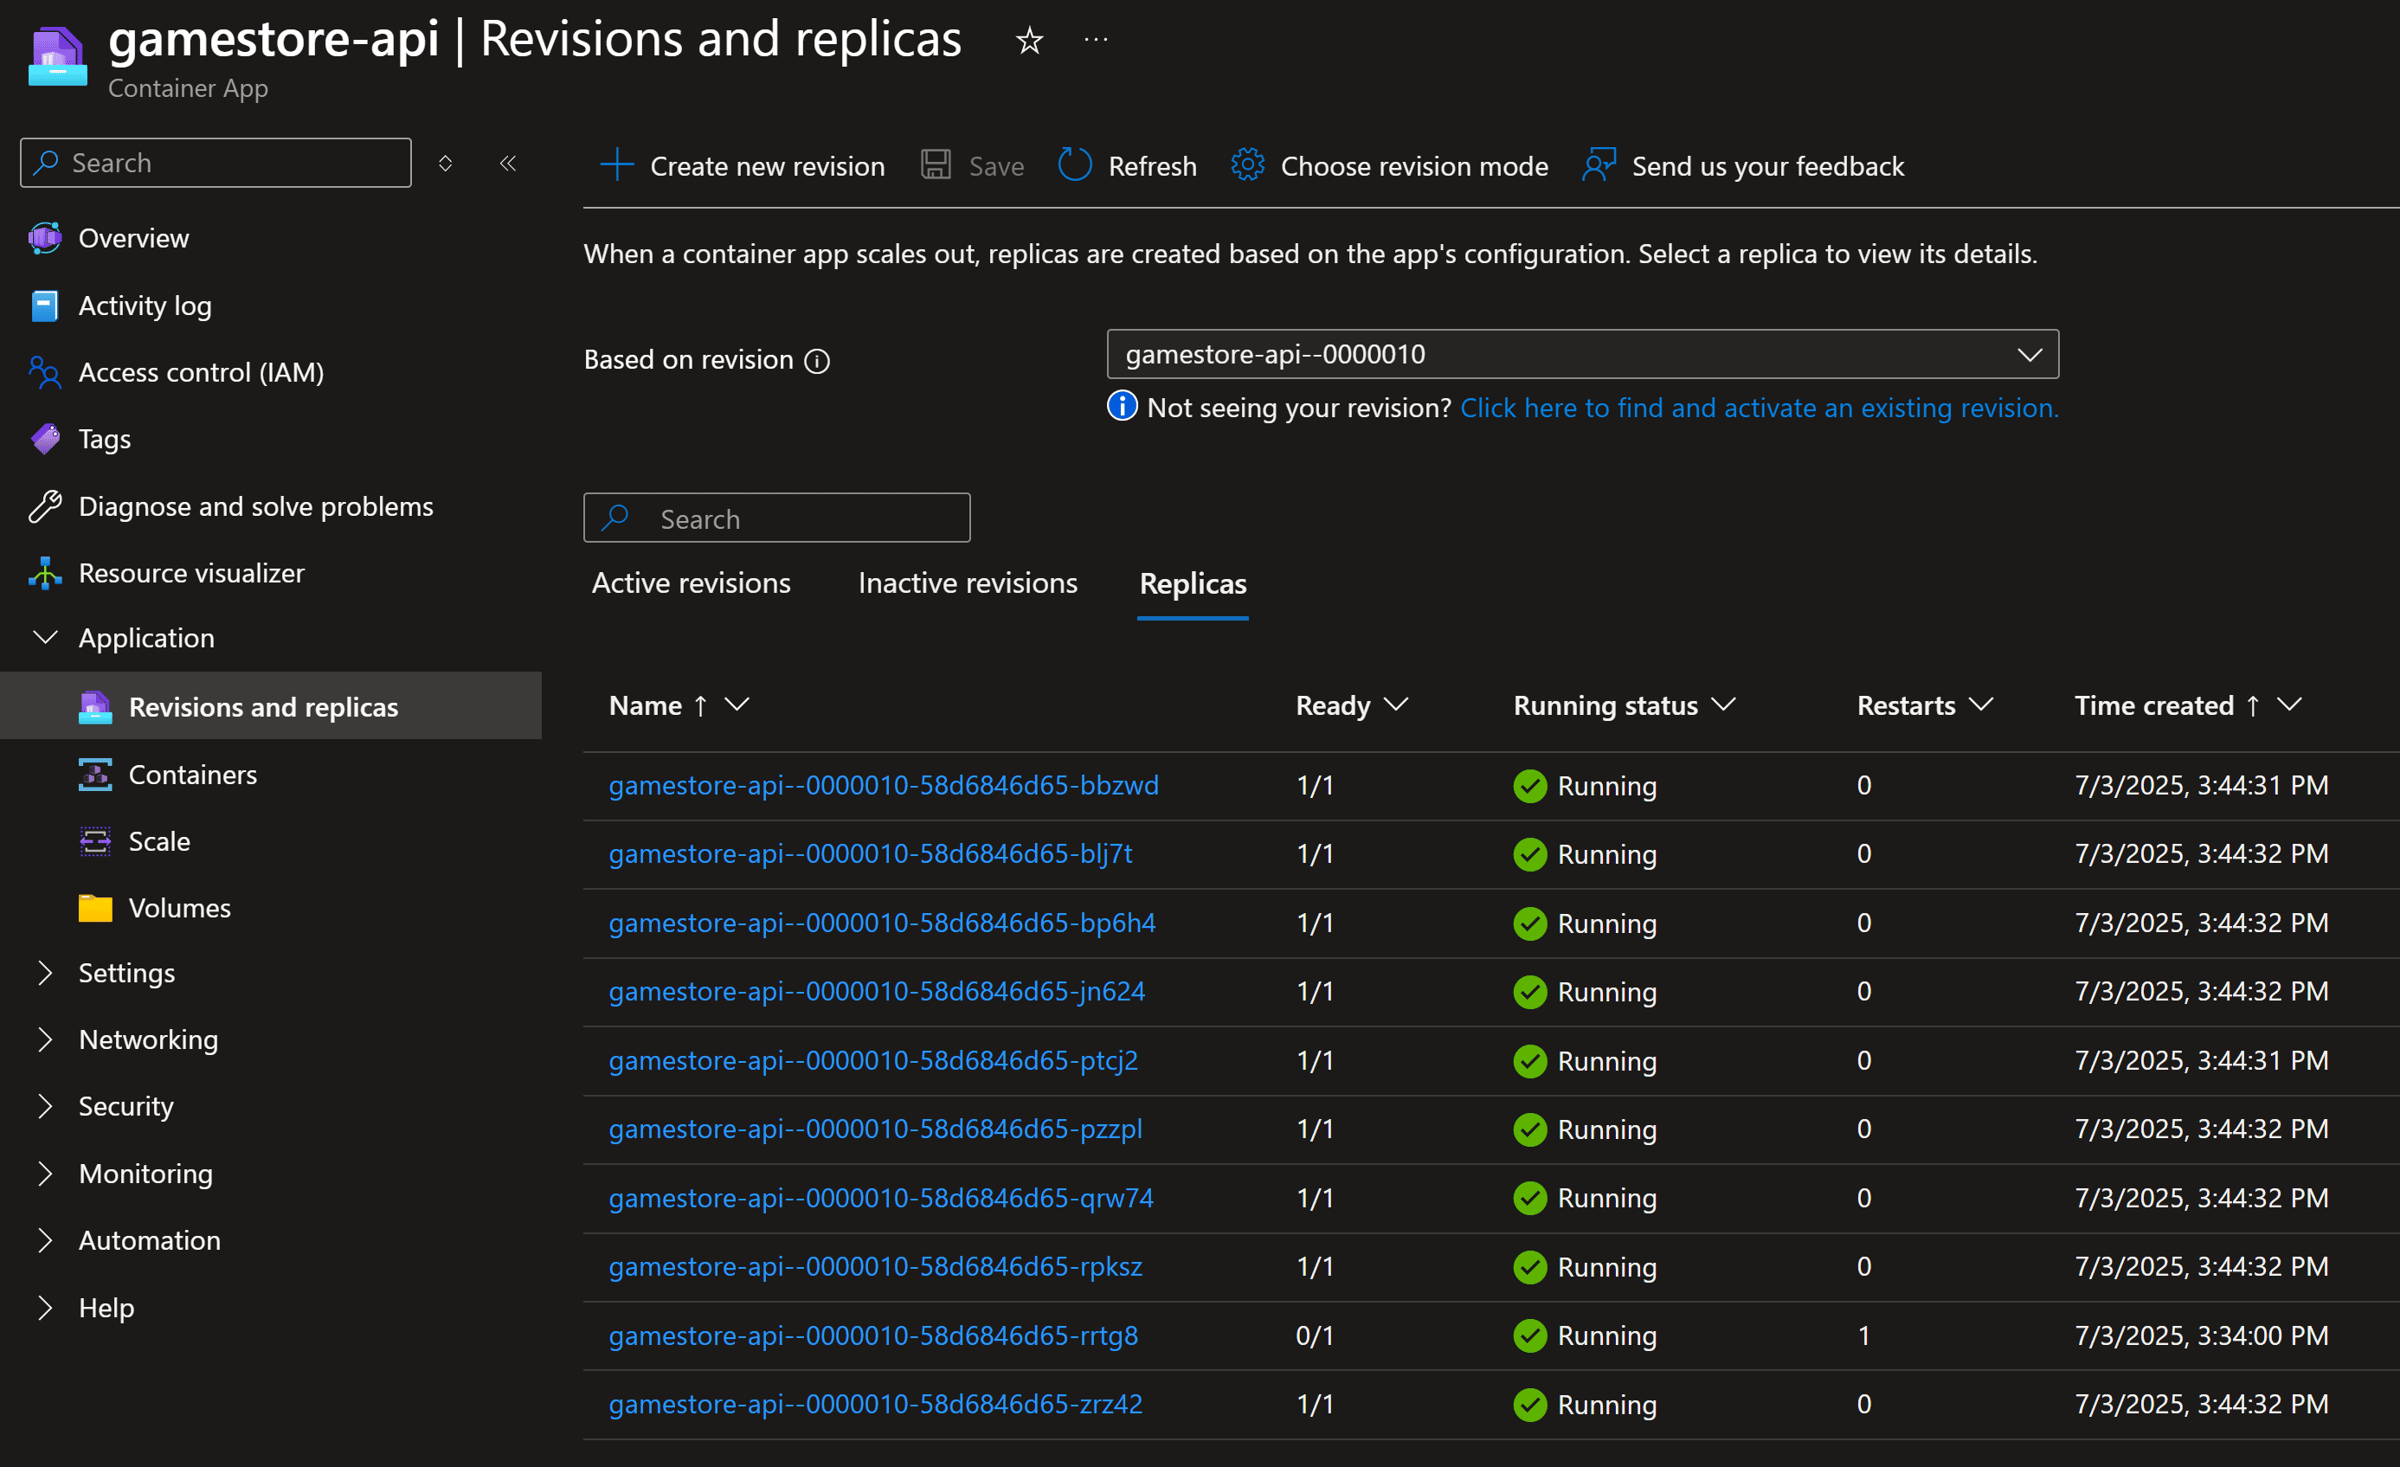The height and width of the screenshot is (1467, 2400).
Task: Expand the Automation section
Action: coord(45,1240)
